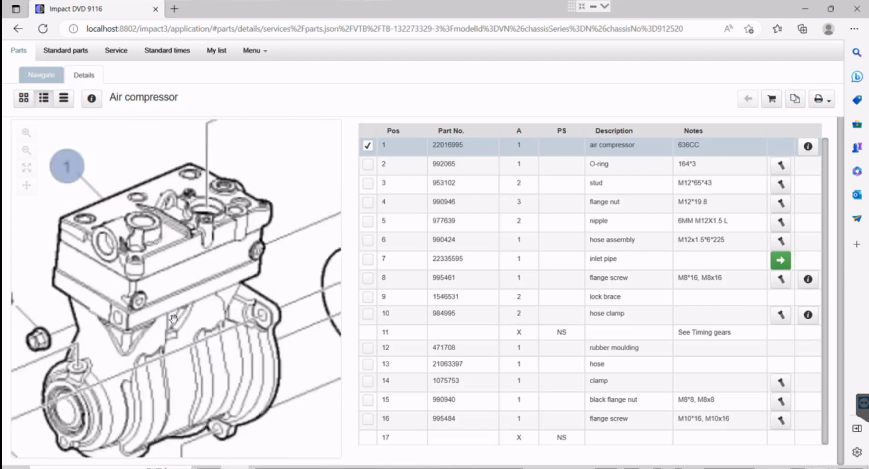Click the zoom out magnifier on diagram
The height and width of the screenshot is (469, 869).
pyautogui.click(x=27, y=150)
